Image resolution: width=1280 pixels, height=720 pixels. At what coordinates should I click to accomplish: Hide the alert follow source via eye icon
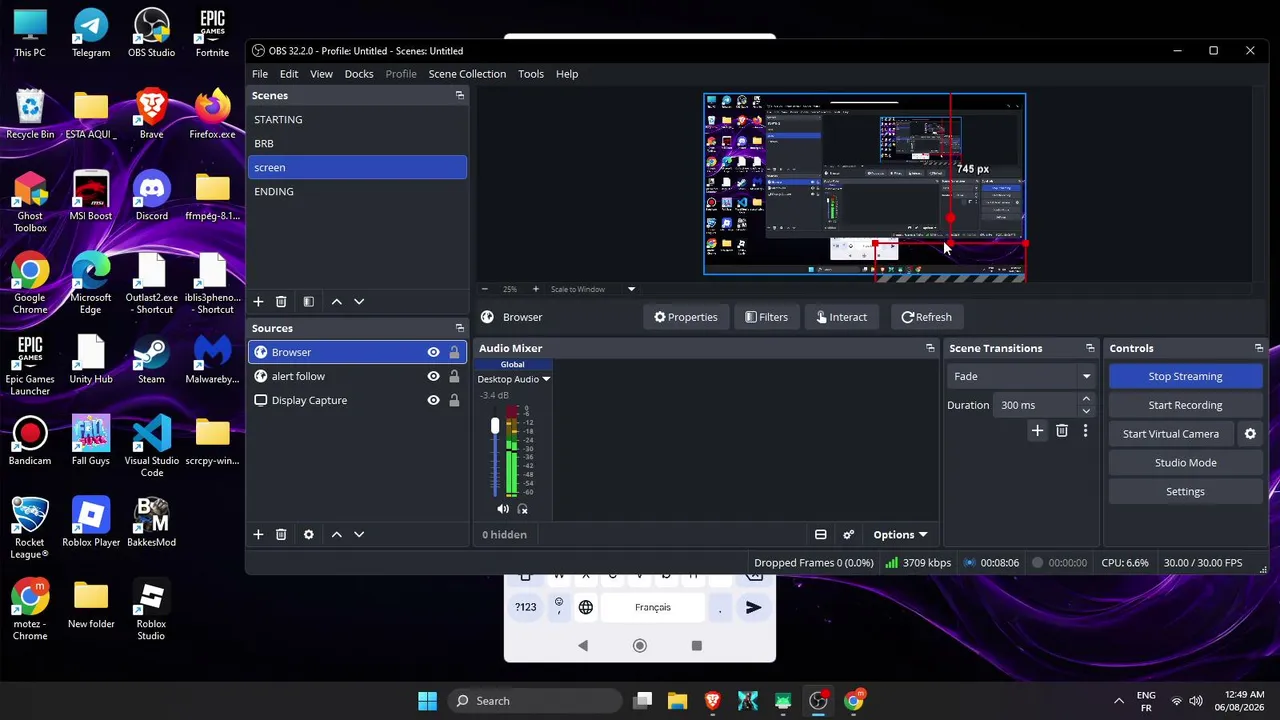click(x=433, y=376)
